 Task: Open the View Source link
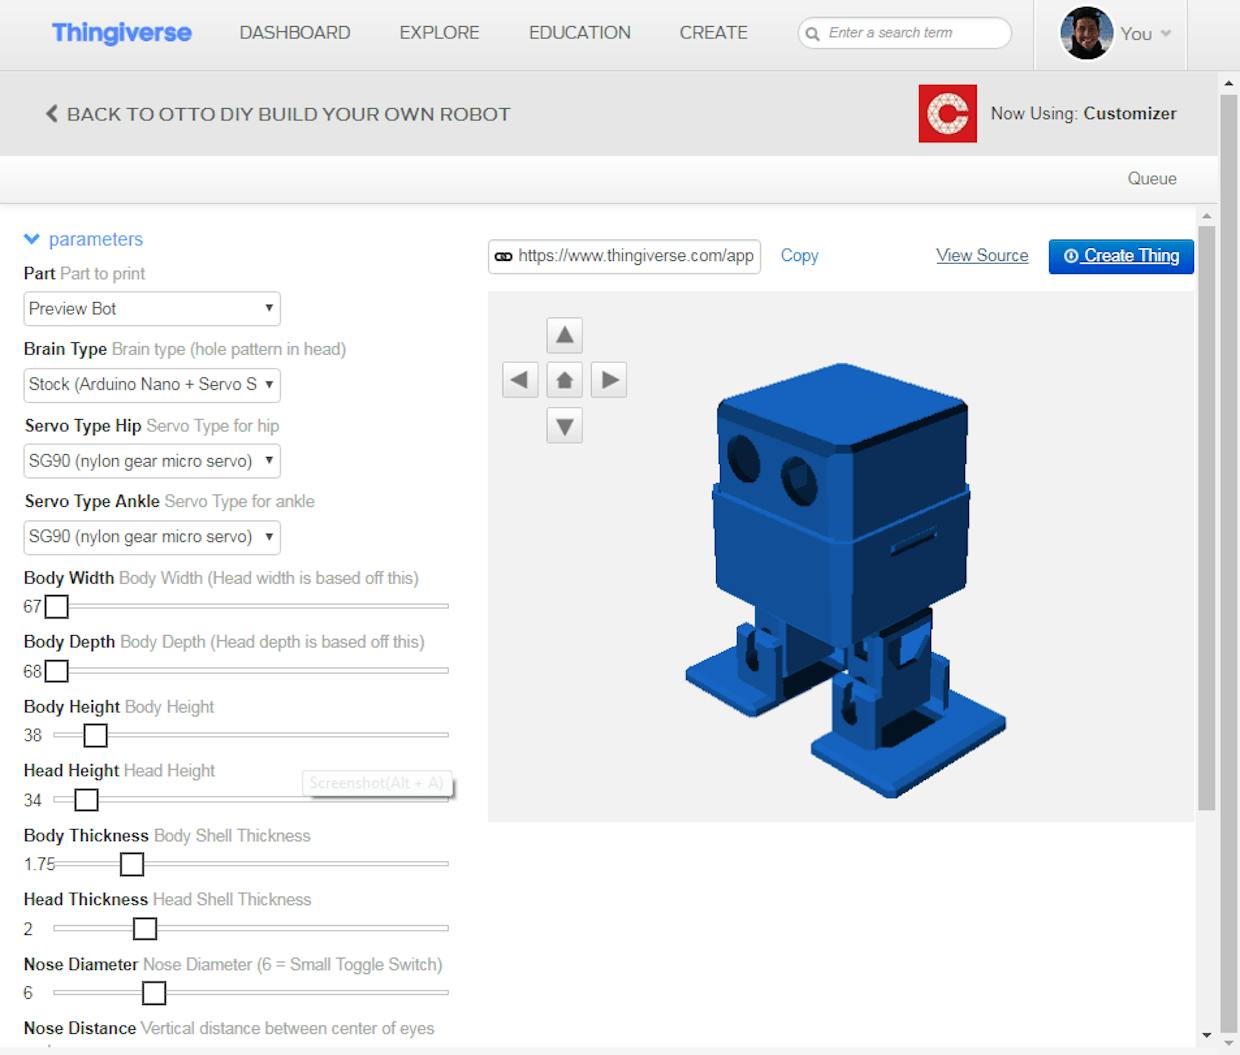(x=982, y=256)
